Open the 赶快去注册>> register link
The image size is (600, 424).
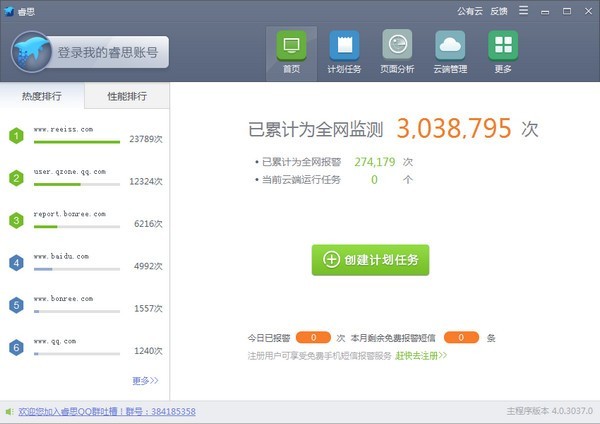pos(421,356)
